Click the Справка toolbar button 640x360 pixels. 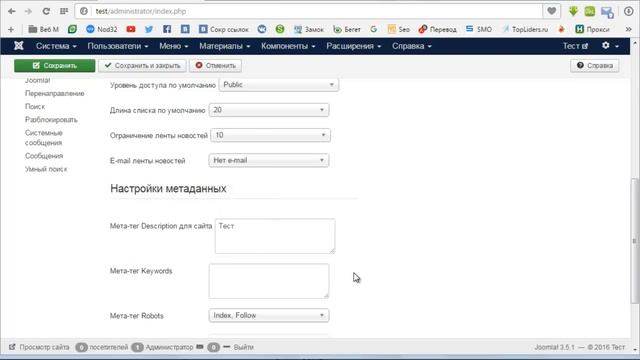click(x=594, y=65)
